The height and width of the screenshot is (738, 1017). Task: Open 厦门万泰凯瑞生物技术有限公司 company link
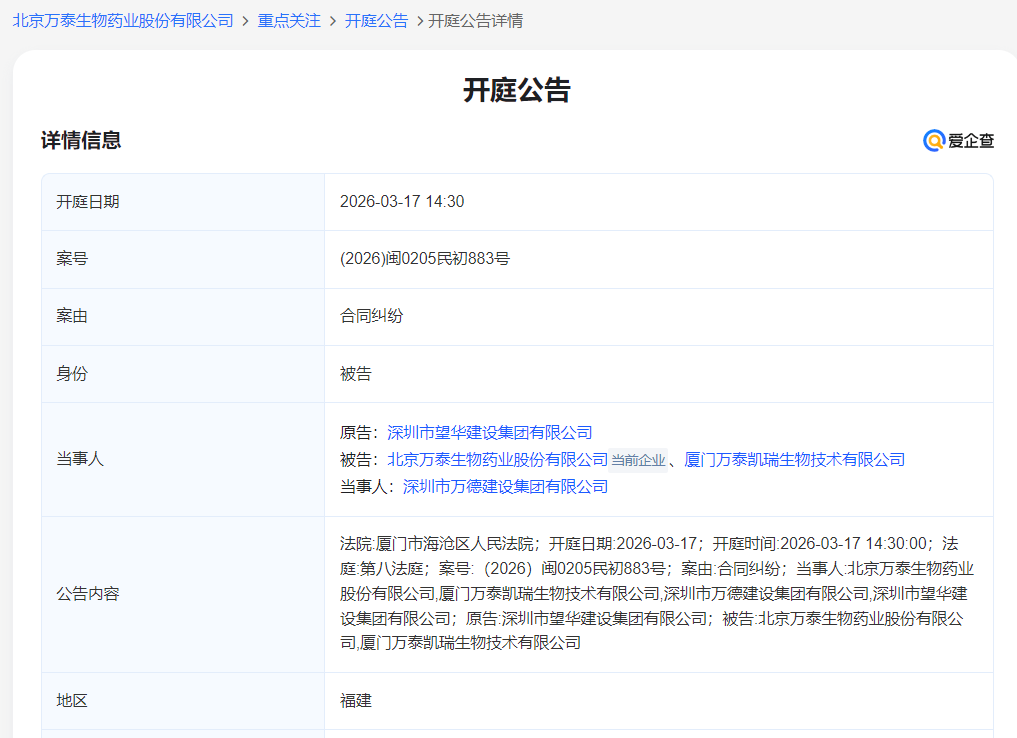pos(794,459)
